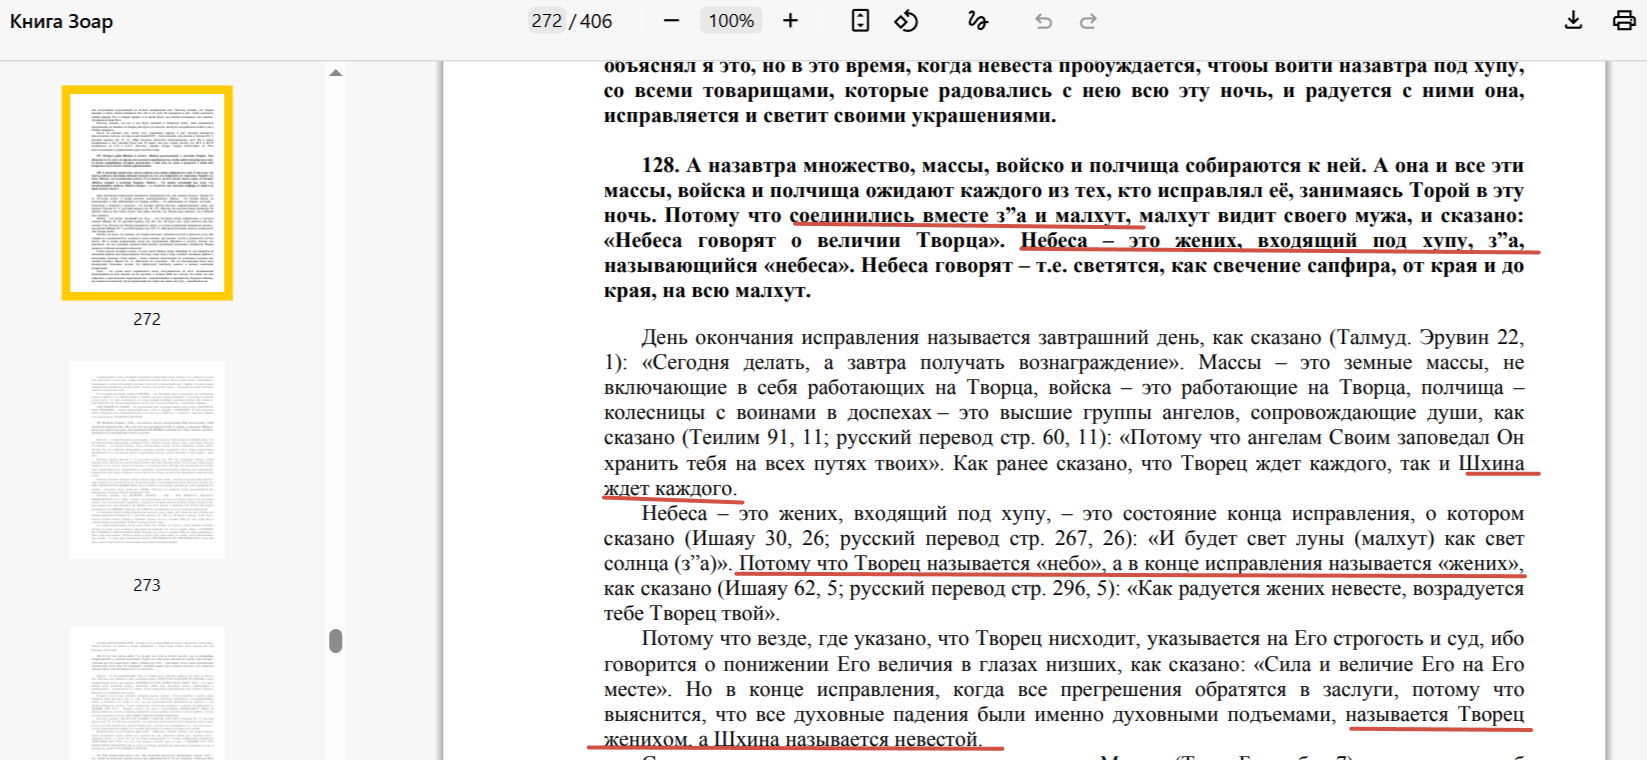Click the underlined phrase Шхина ждет каждого
The height and width of the screenshot is (760, 1647).
point(1071,476)
